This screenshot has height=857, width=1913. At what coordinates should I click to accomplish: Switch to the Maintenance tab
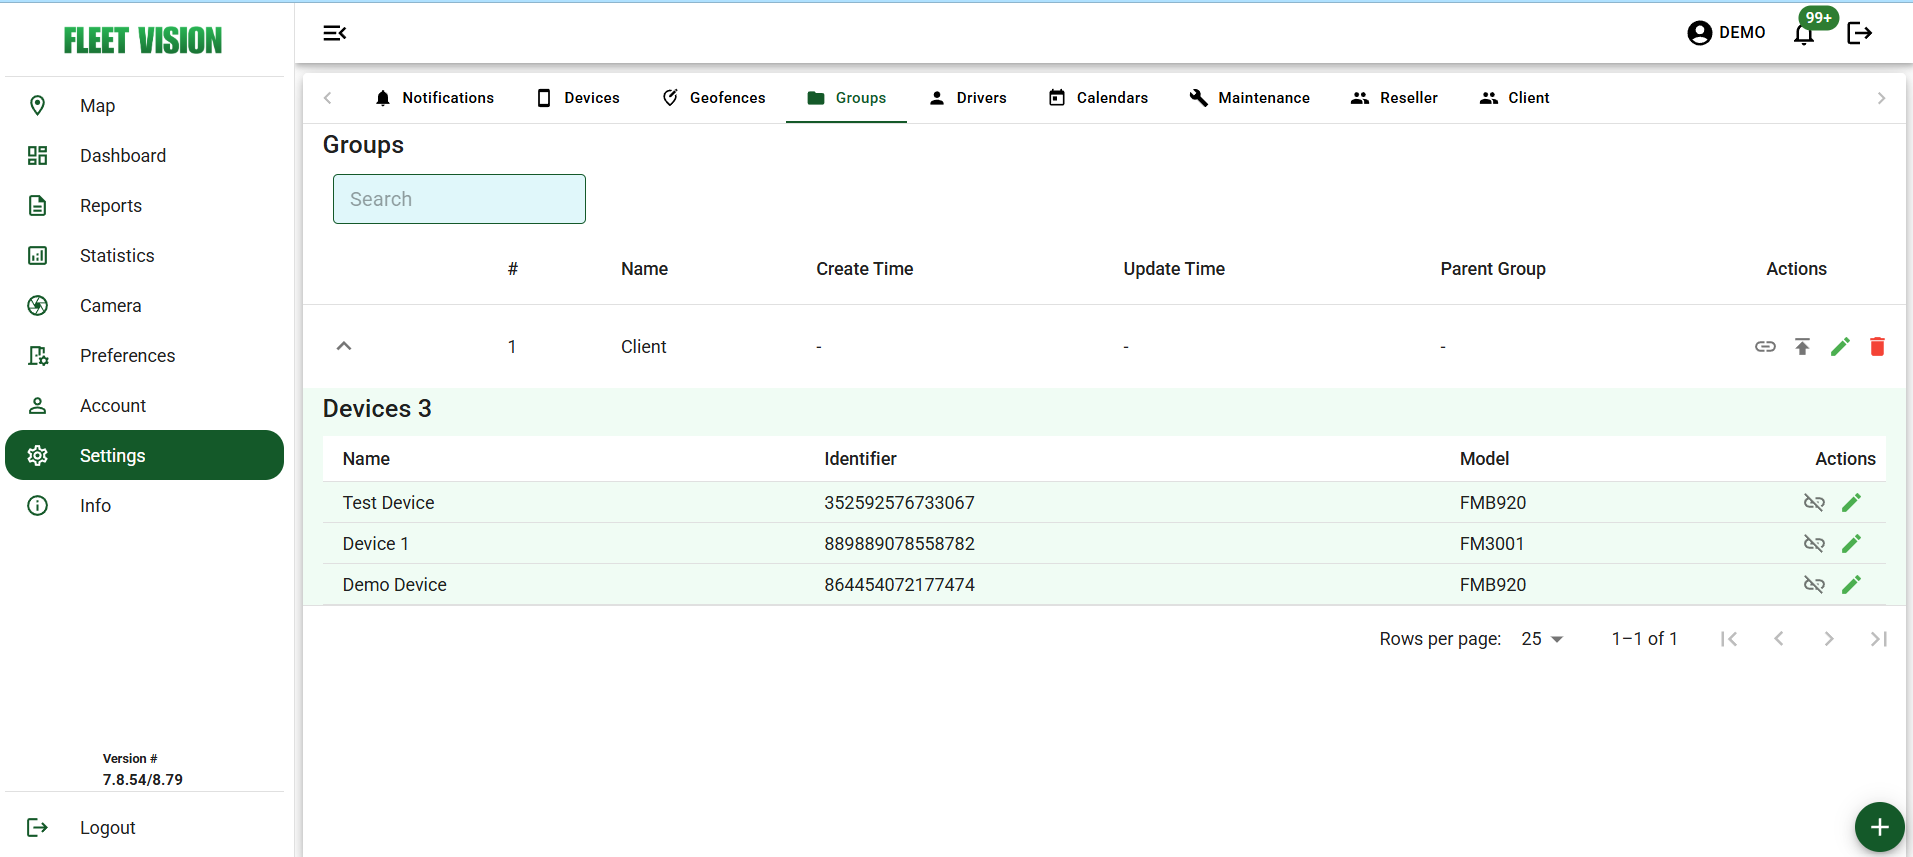pyautogui.click(x=1249, y=98)
